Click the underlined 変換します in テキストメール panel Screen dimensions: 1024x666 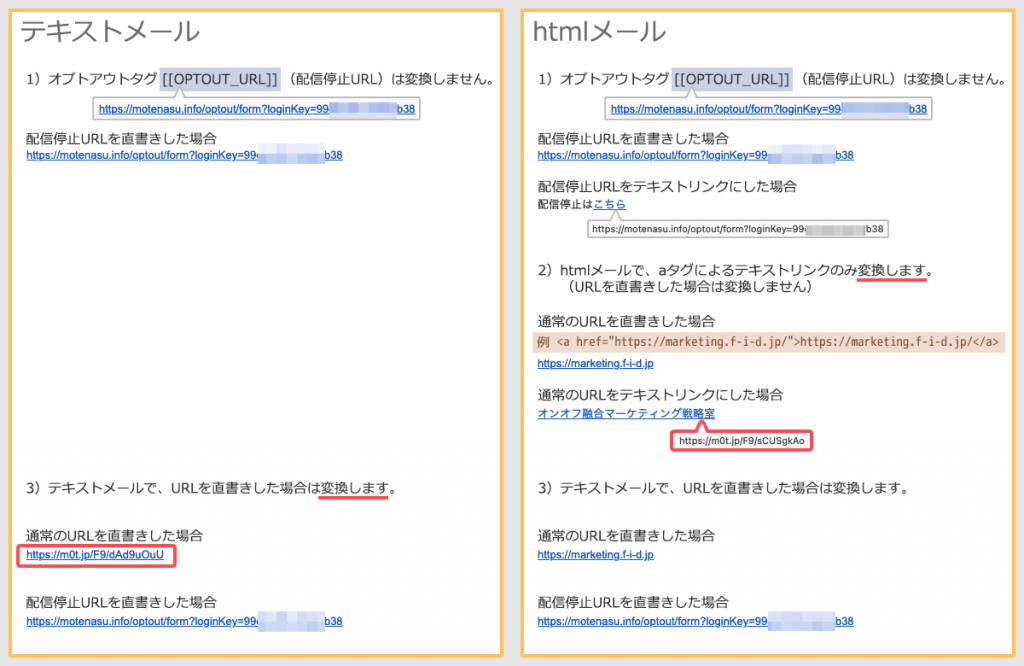[353, 488]
